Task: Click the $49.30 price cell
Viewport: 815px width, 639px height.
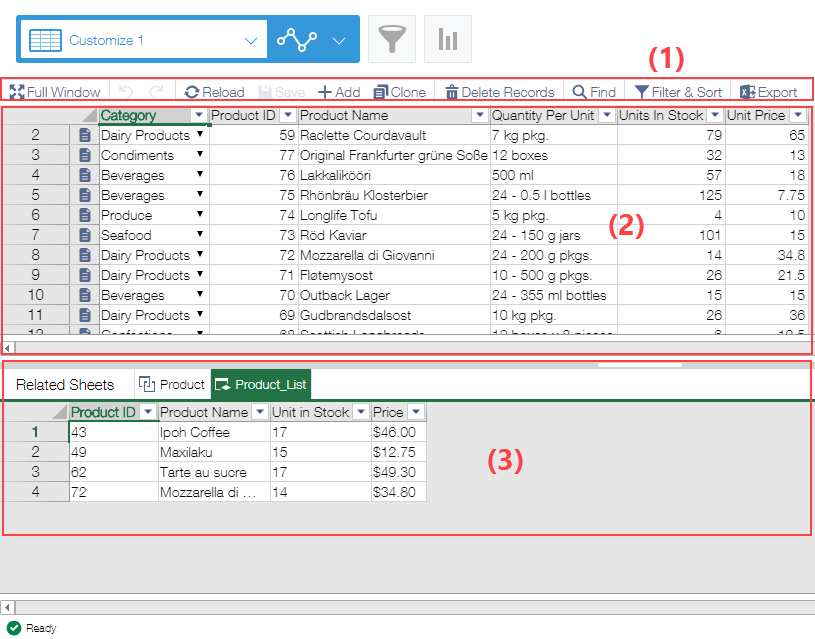Action: (399, 472)
